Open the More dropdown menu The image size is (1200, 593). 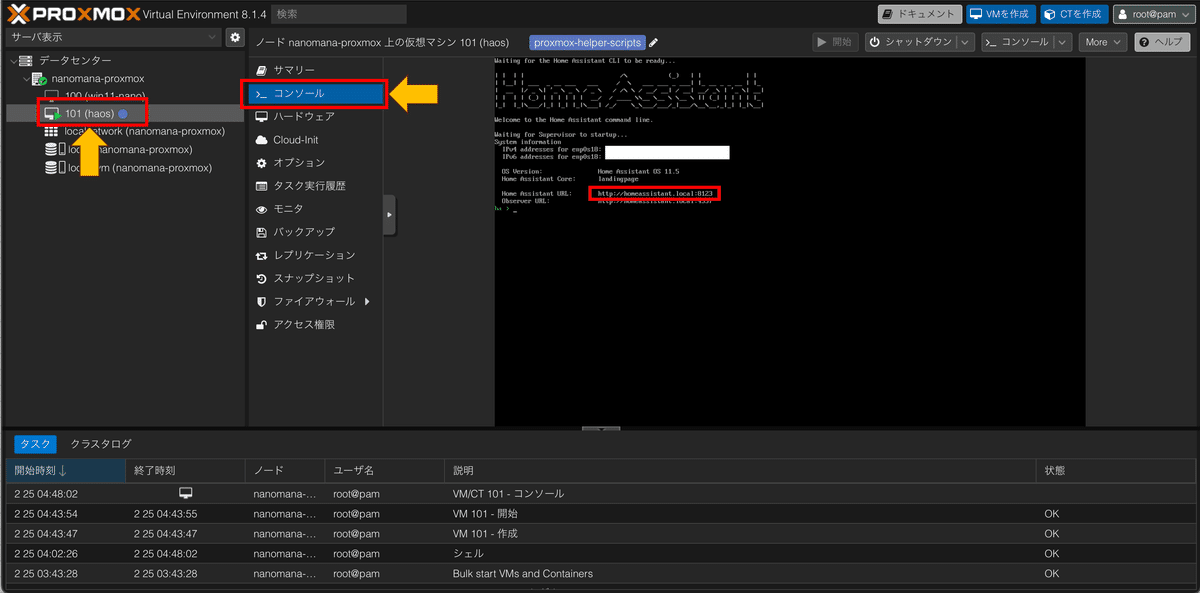(x=1102, y=42)
